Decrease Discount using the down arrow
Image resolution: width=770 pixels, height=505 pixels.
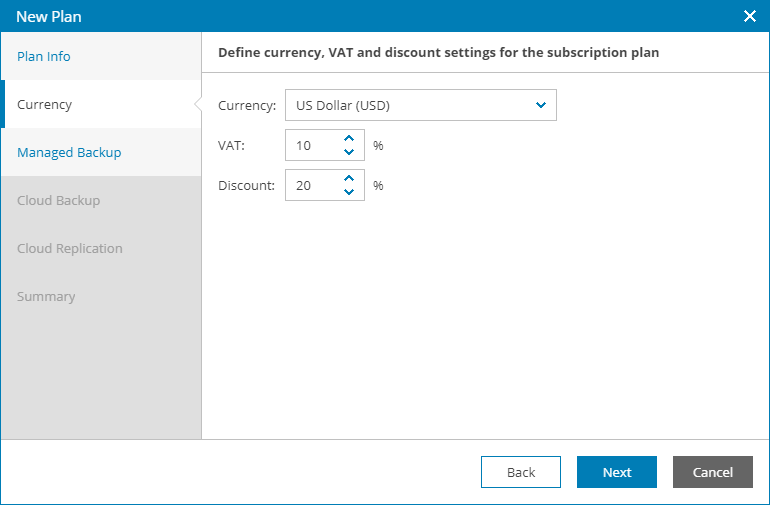pyautogui.click(x=349, y=192)
